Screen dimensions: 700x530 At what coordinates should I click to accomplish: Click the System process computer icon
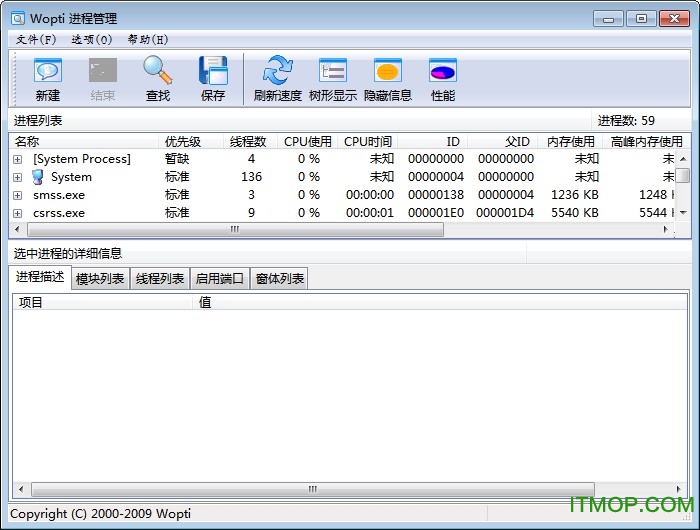pos(38,177)
